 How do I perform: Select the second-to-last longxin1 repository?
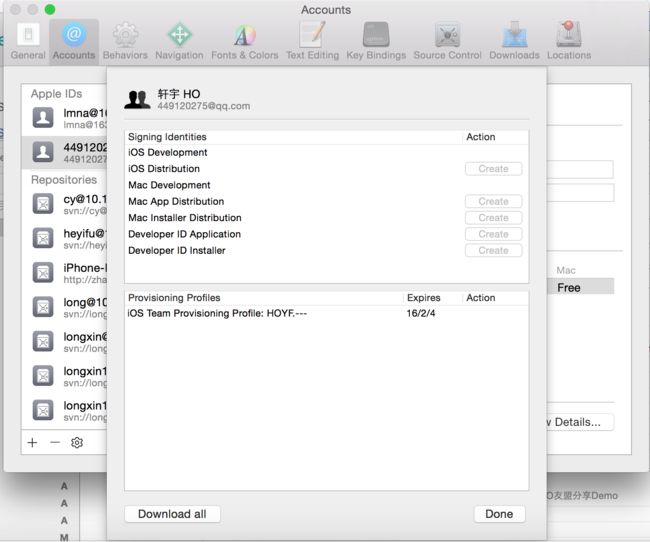[x=64, y=377]
